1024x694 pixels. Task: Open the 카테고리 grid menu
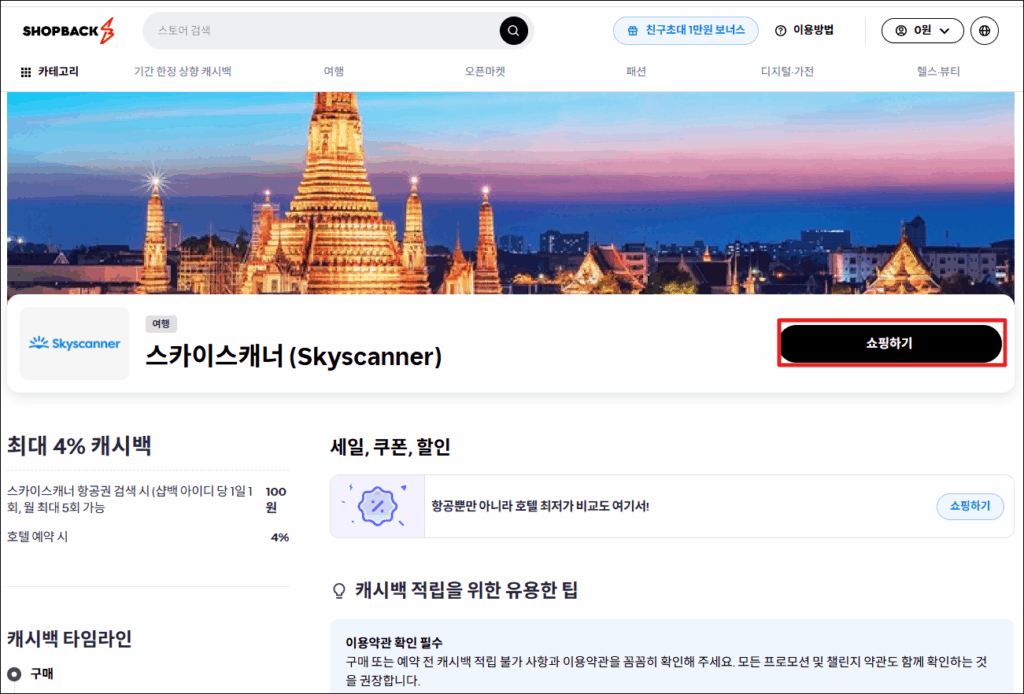tap(50, 72)
